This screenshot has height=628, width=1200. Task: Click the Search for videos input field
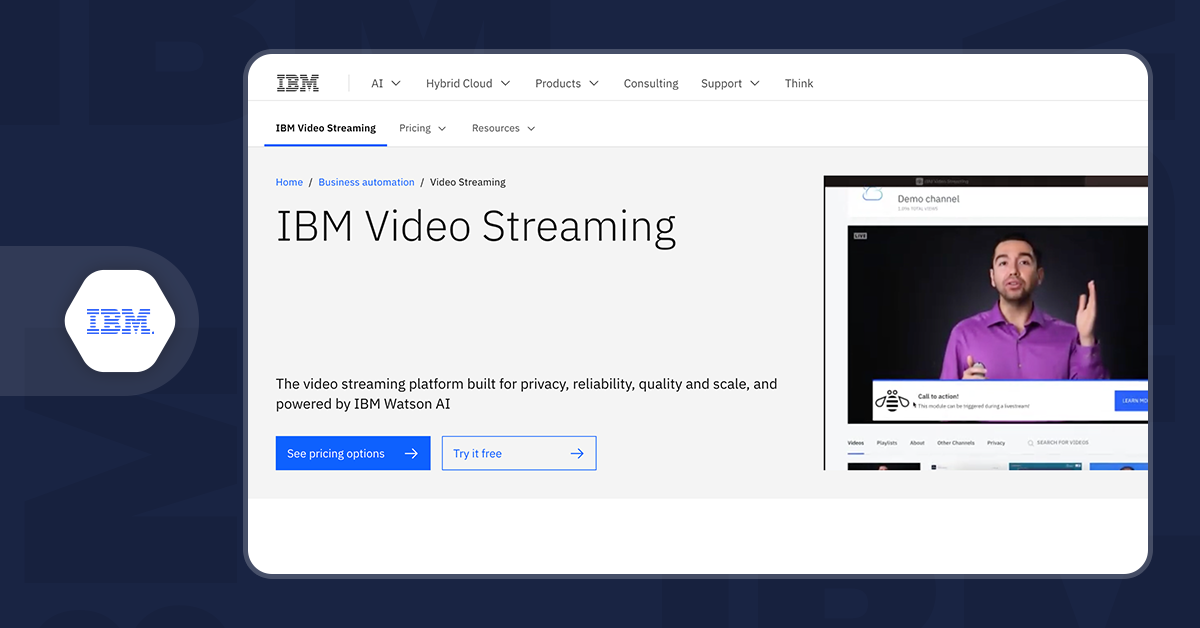tap(1063, 442)
